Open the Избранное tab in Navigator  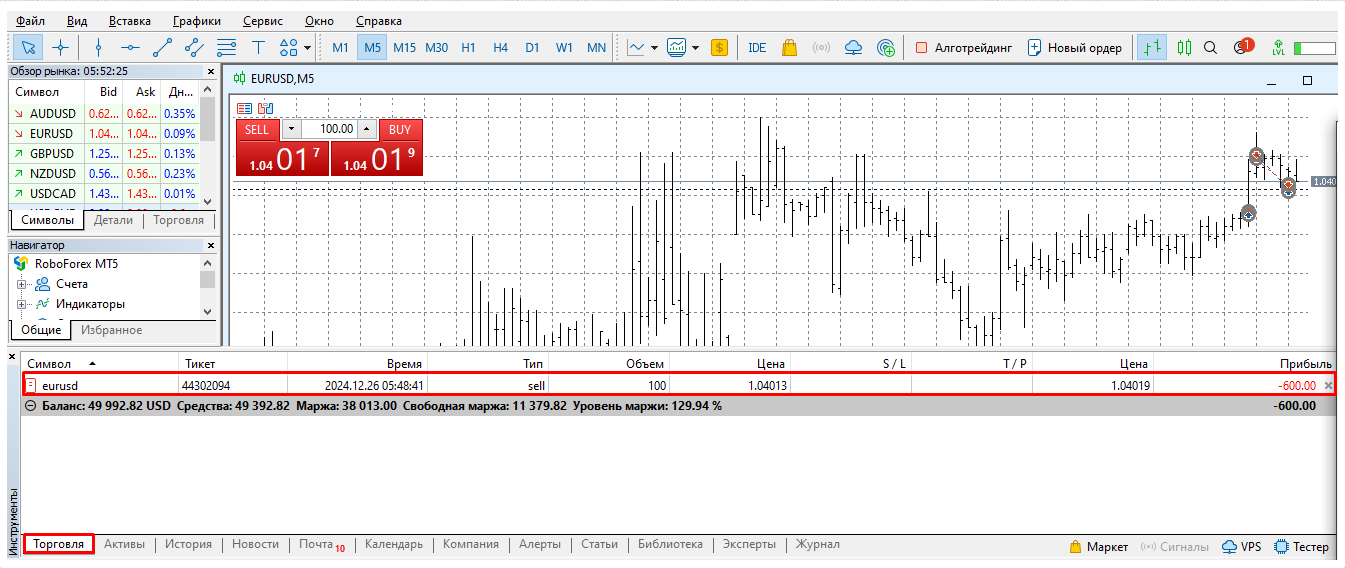pos(112,330)
